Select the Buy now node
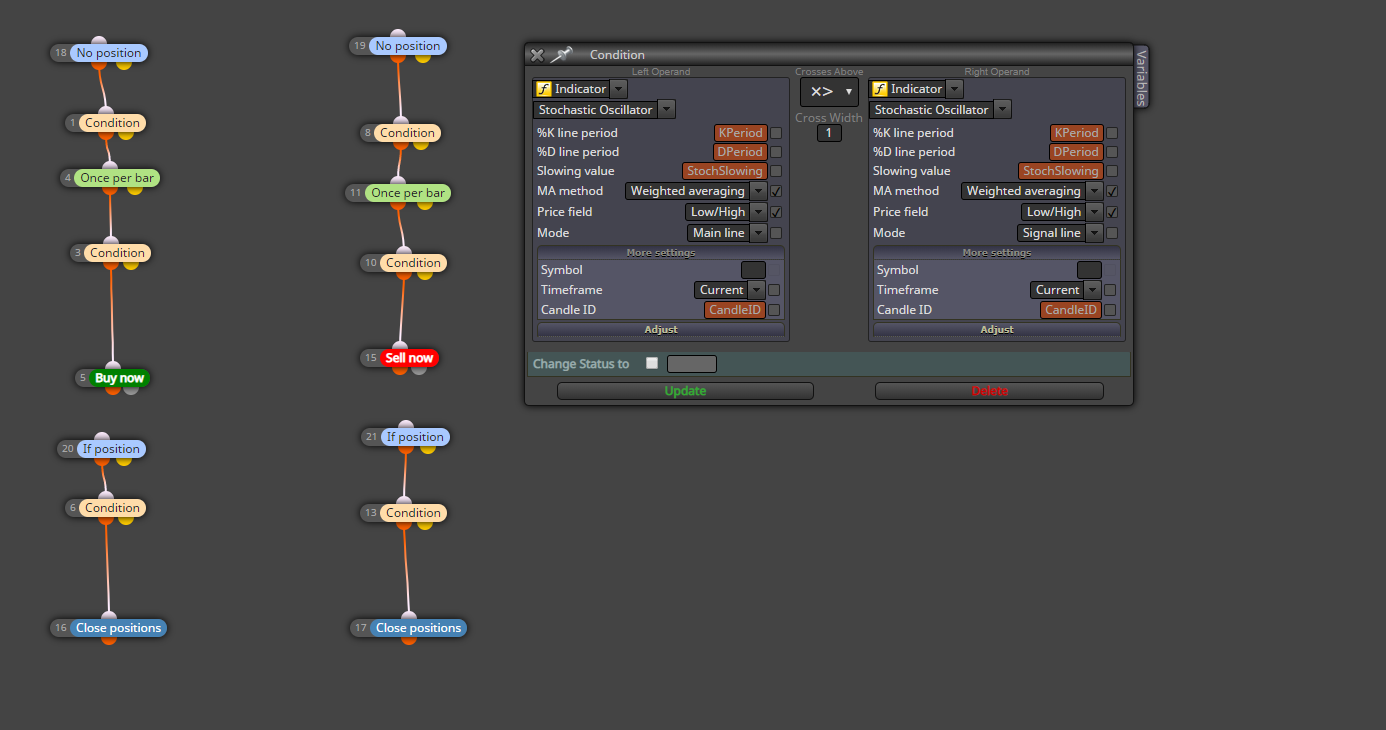Image resolution: width=1386 pixels, height=730 pixels. (119, 378)
